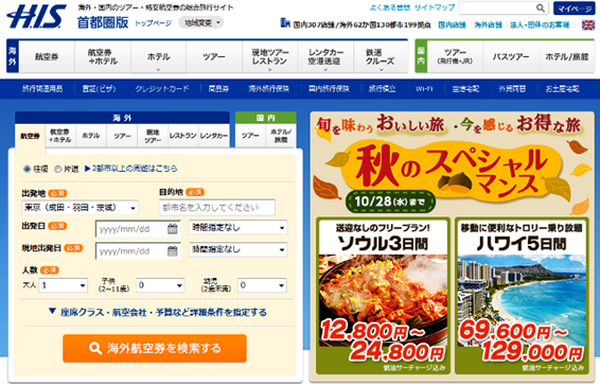
Task: Open the 出発日 time dropdown
Action: pos(238,228)
